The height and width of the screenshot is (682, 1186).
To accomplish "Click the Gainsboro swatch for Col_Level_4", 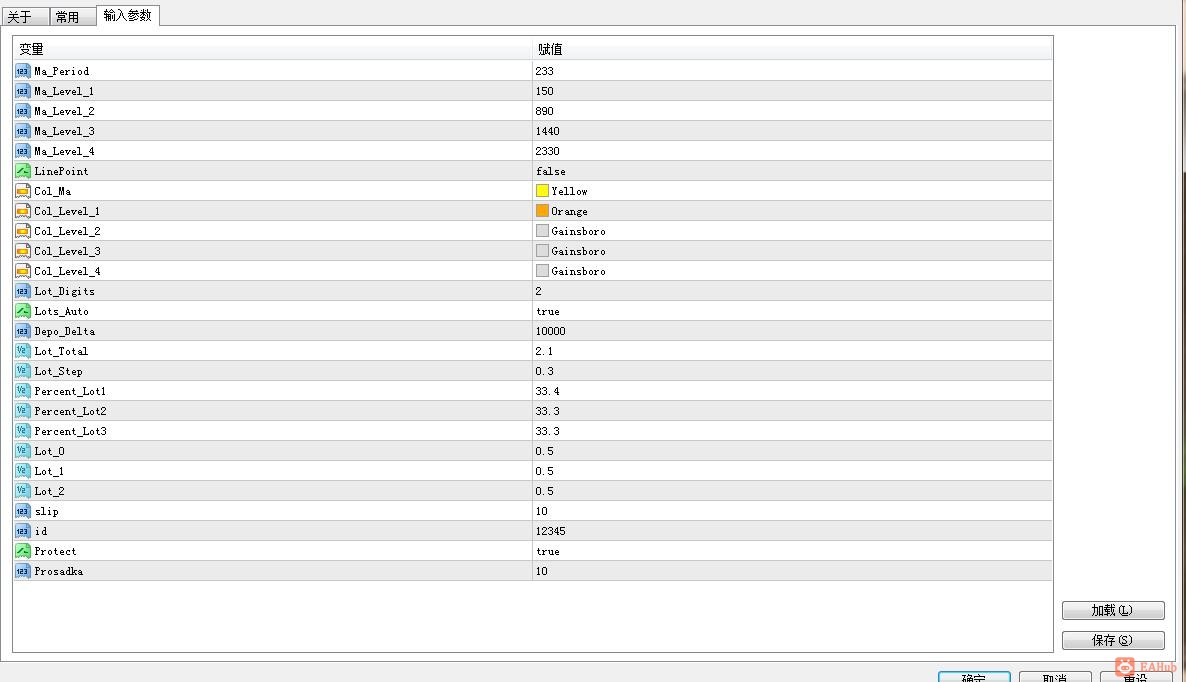I will pos(542,271).
